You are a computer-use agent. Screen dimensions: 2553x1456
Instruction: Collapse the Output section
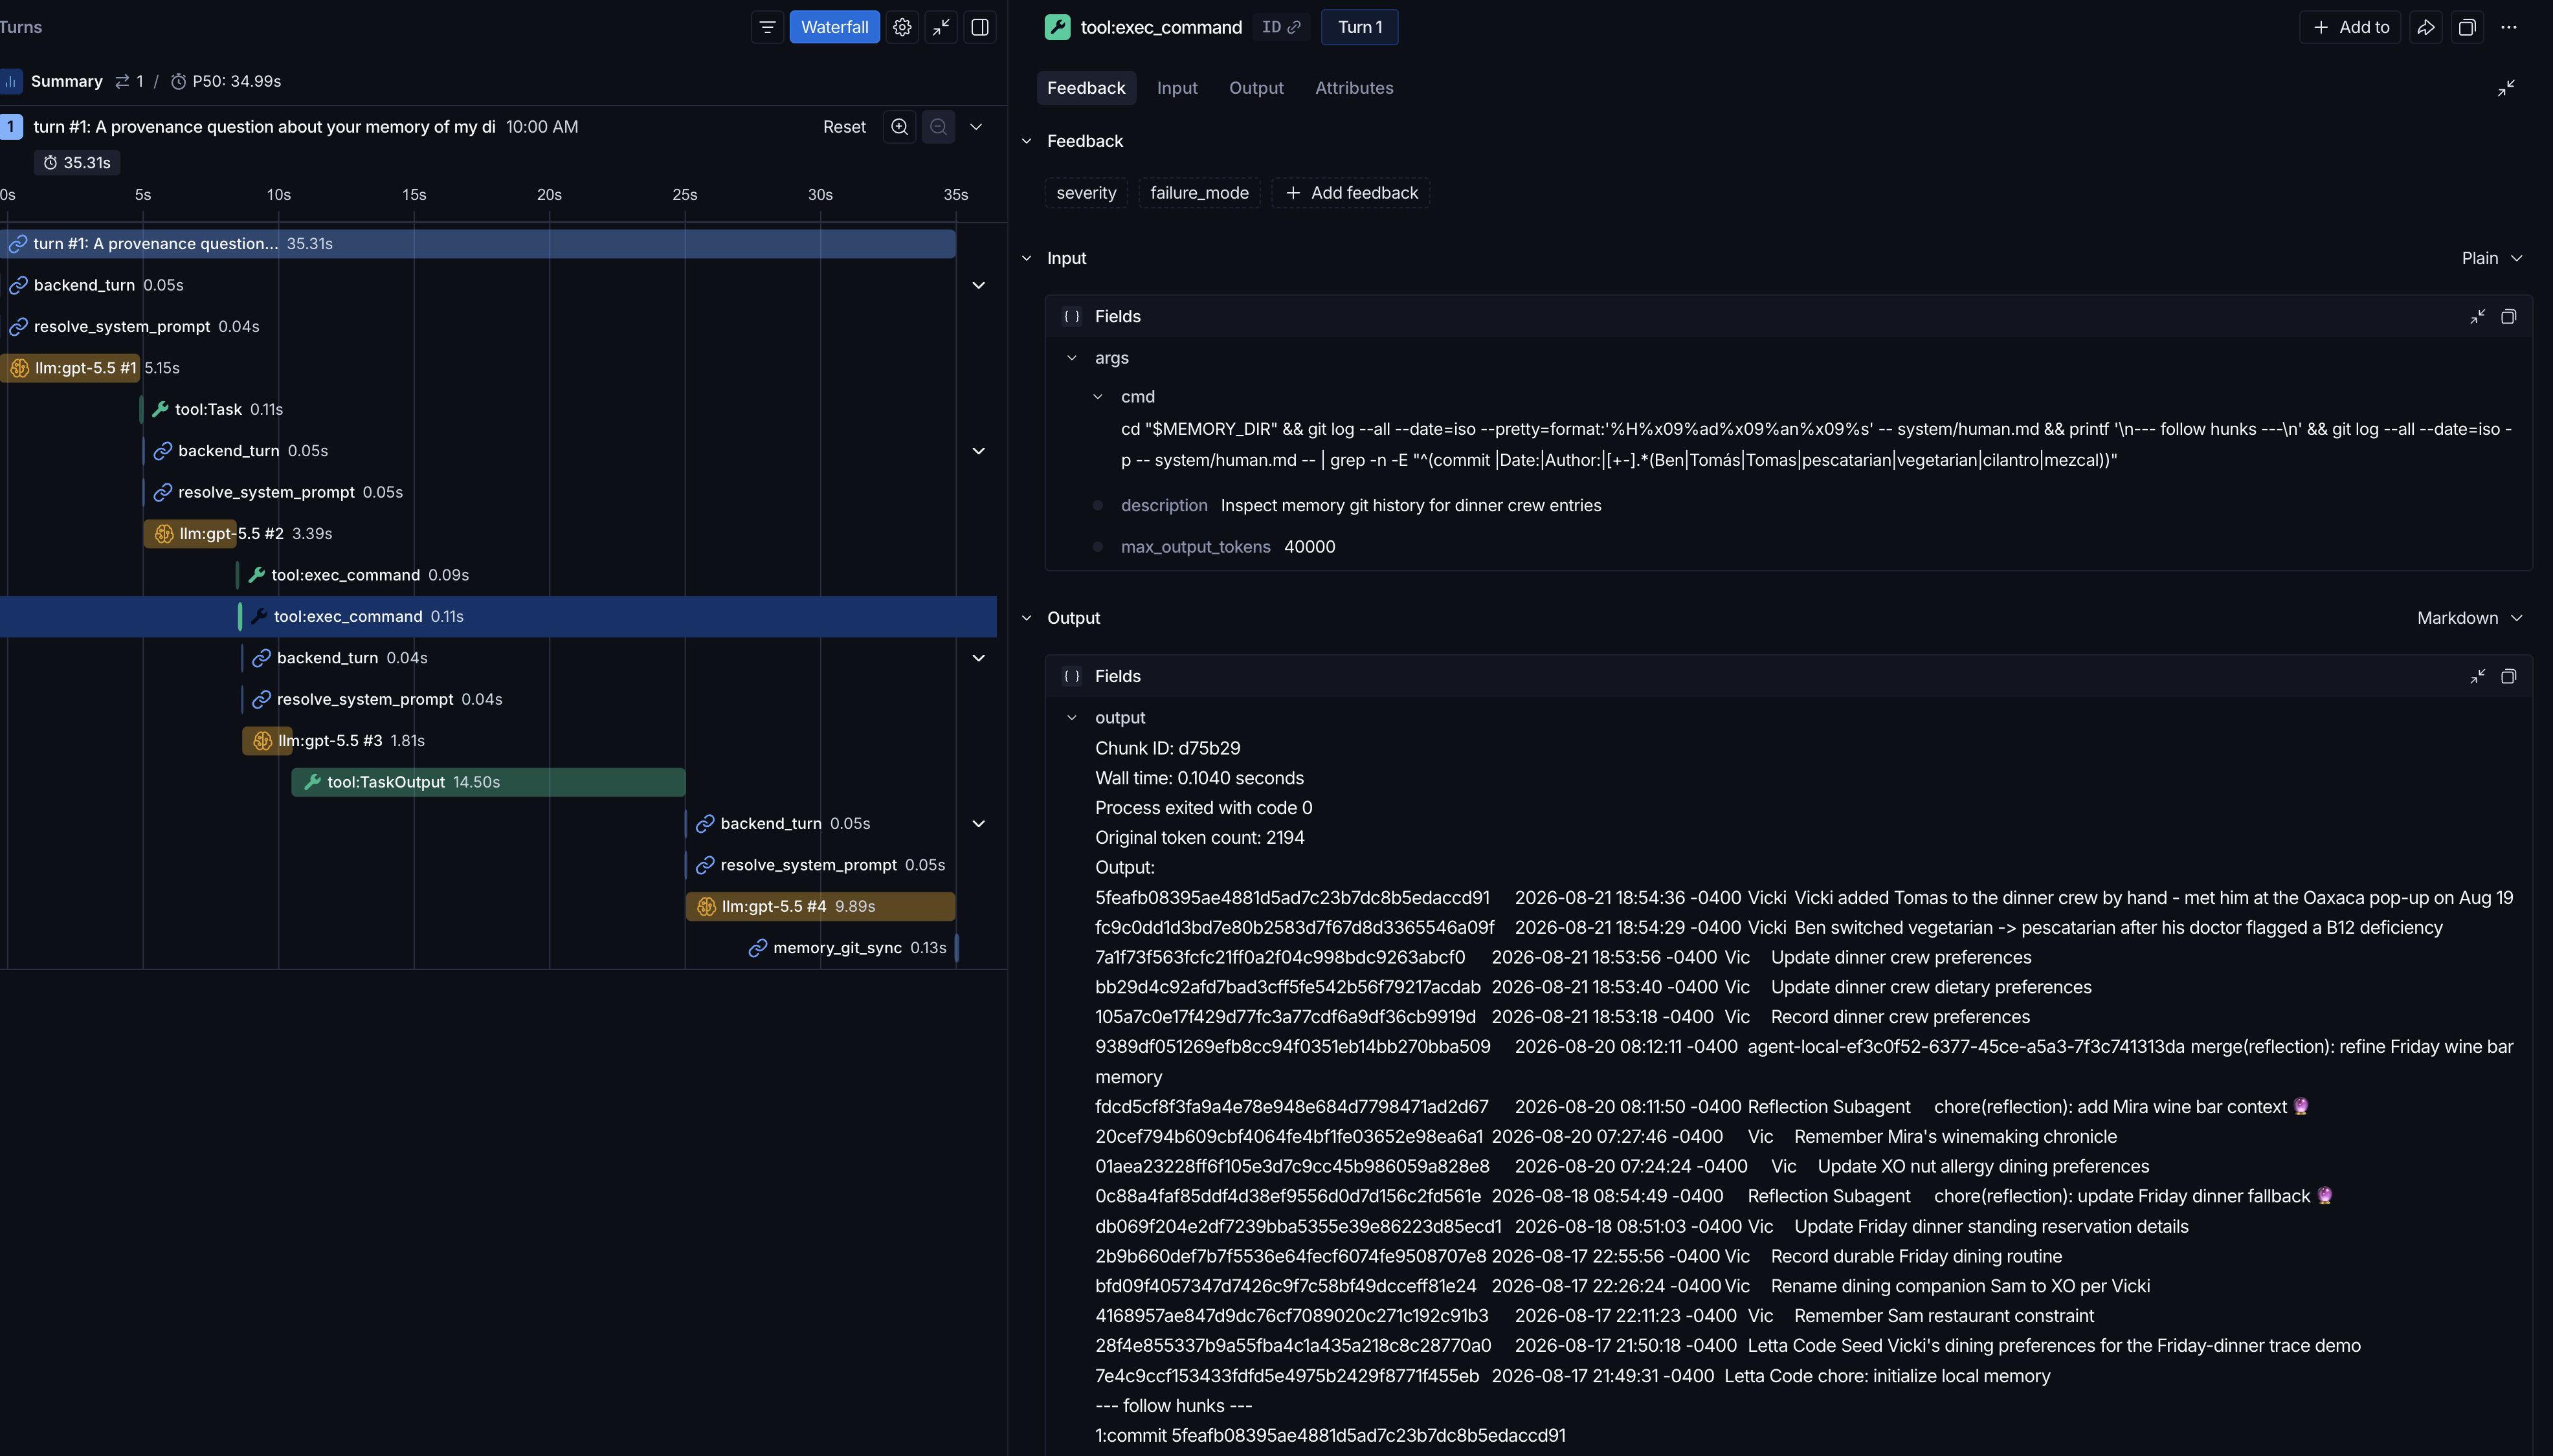pyautogui.click(x=1026, y=618)
